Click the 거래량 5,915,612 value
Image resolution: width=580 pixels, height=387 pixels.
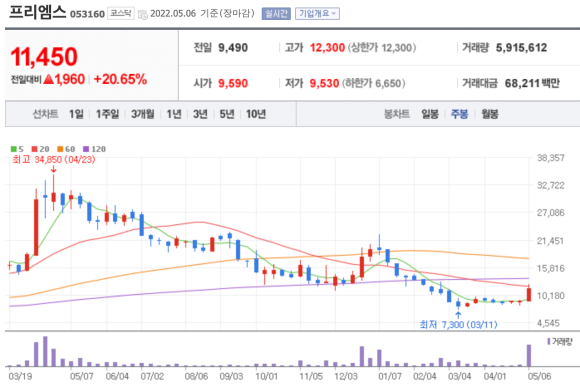tap(521, 48)
